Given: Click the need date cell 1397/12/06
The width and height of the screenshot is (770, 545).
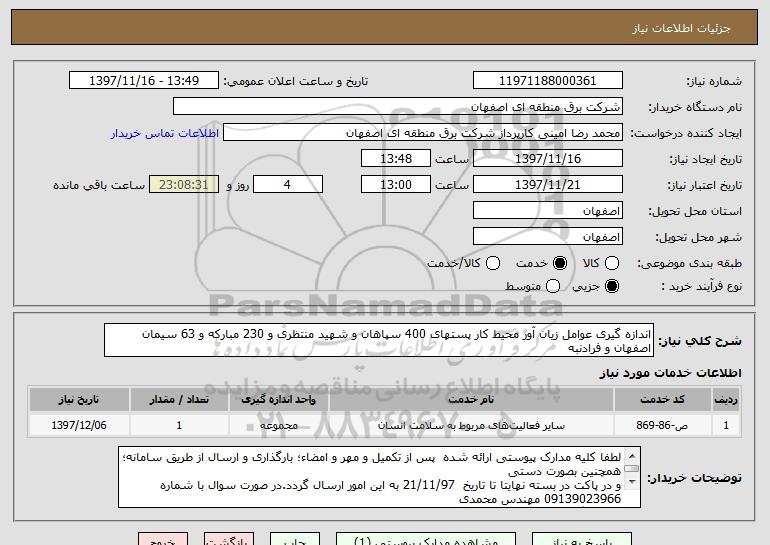Looking at the screenshot, I should click(x=79, y=425).
